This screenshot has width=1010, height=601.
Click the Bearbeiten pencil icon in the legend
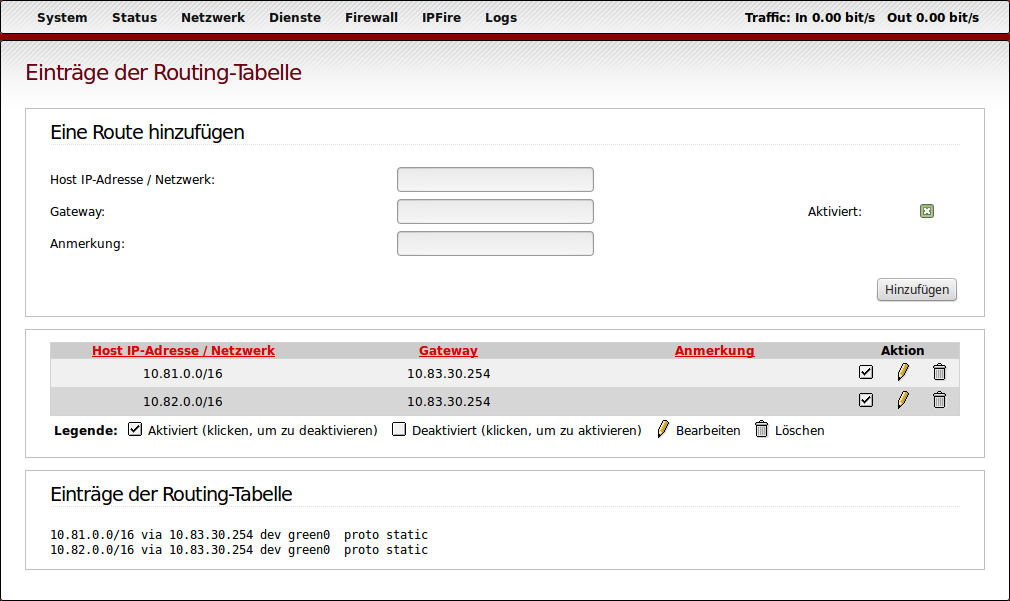(x=663, y=430)
